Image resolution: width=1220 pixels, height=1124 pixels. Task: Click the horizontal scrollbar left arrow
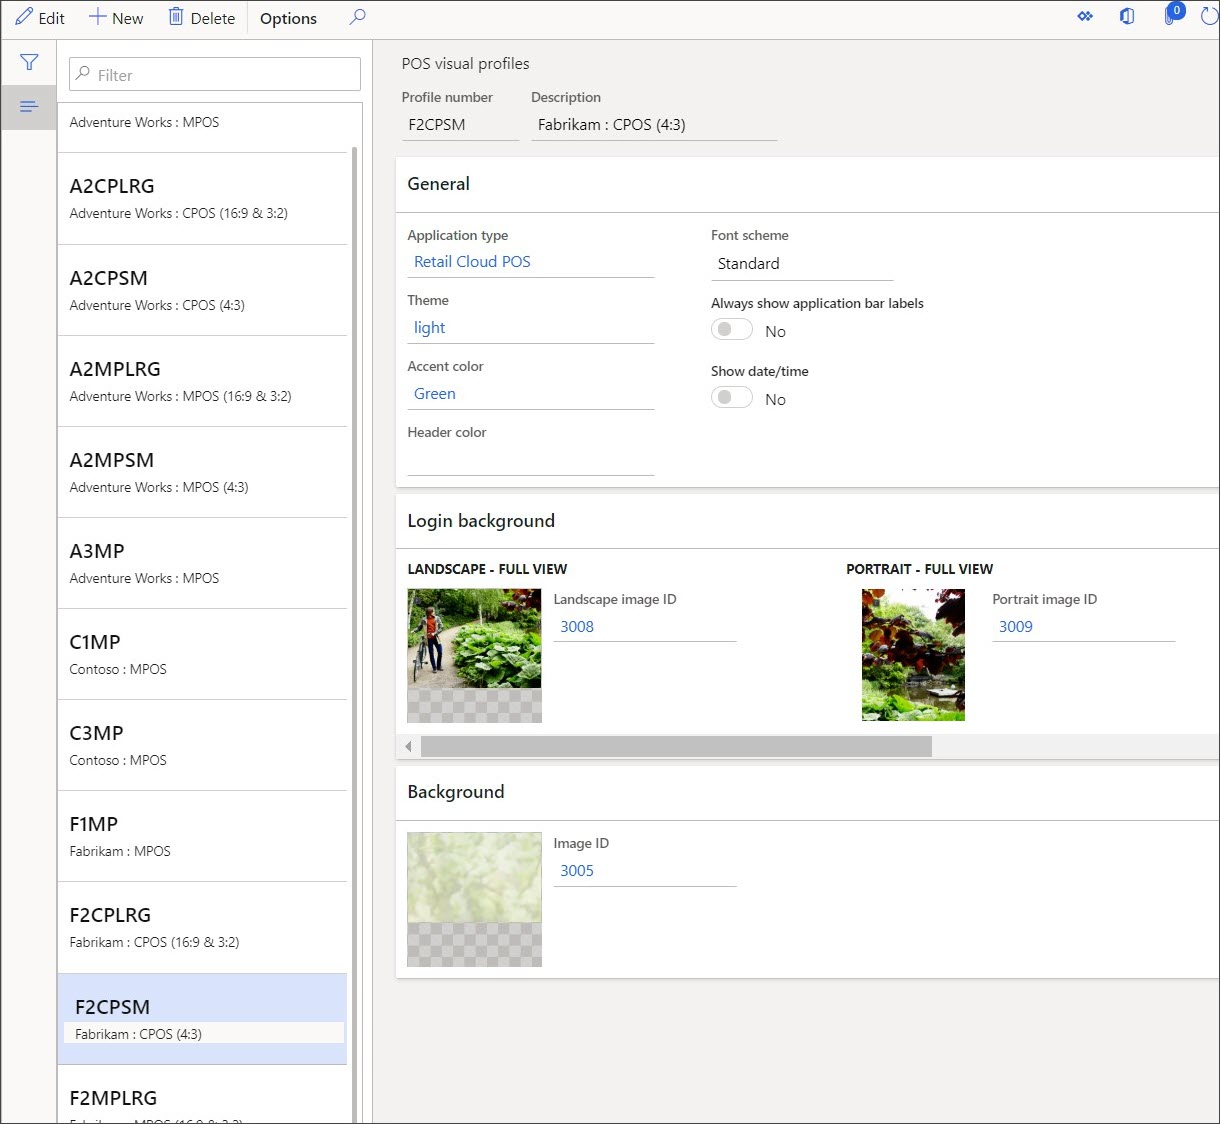tap(408, 747)
